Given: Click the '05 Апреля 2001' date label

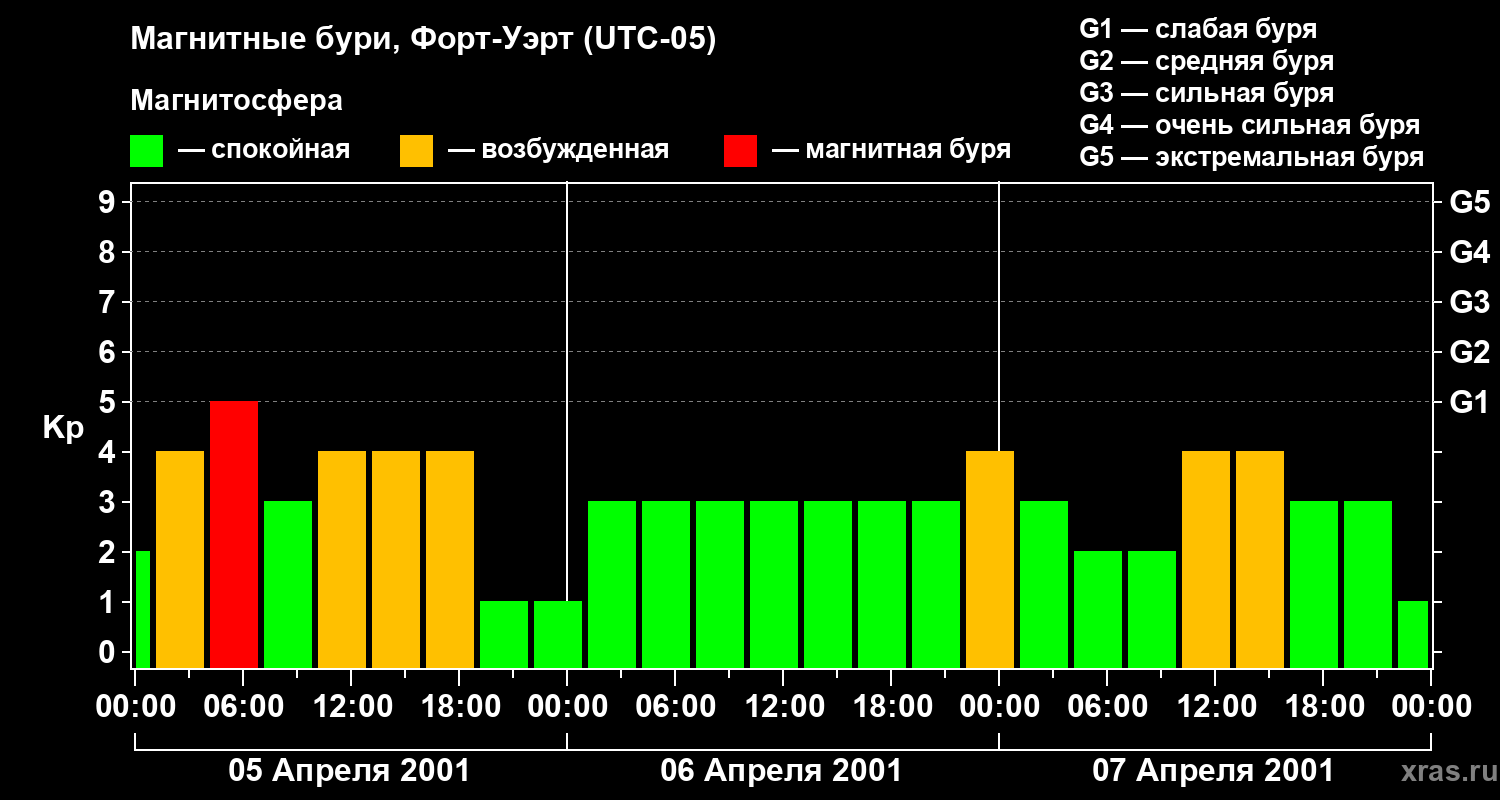Looking at the screenshot, I should 349,770.
